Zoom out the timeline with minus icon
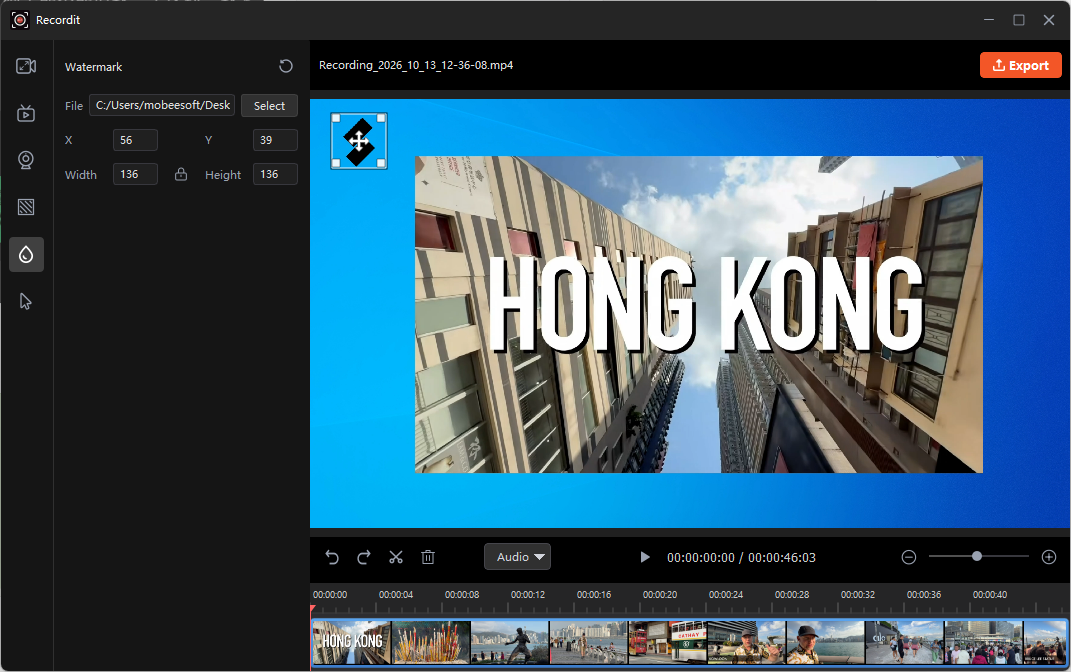This screenshot has width=1071, height=672. [x=908, y=557]
